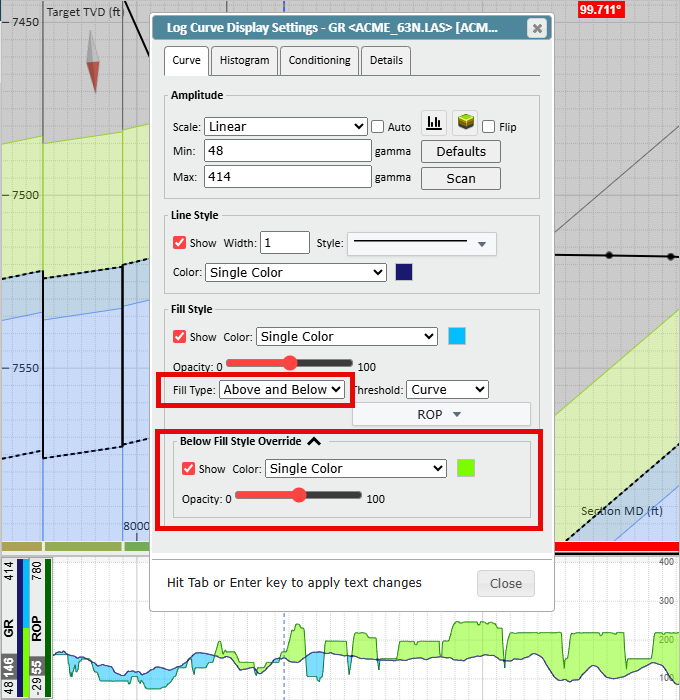The height and width of the screenshot is (700, 680).
Task: Click the Scan button
Action: (x=461, y=179)
